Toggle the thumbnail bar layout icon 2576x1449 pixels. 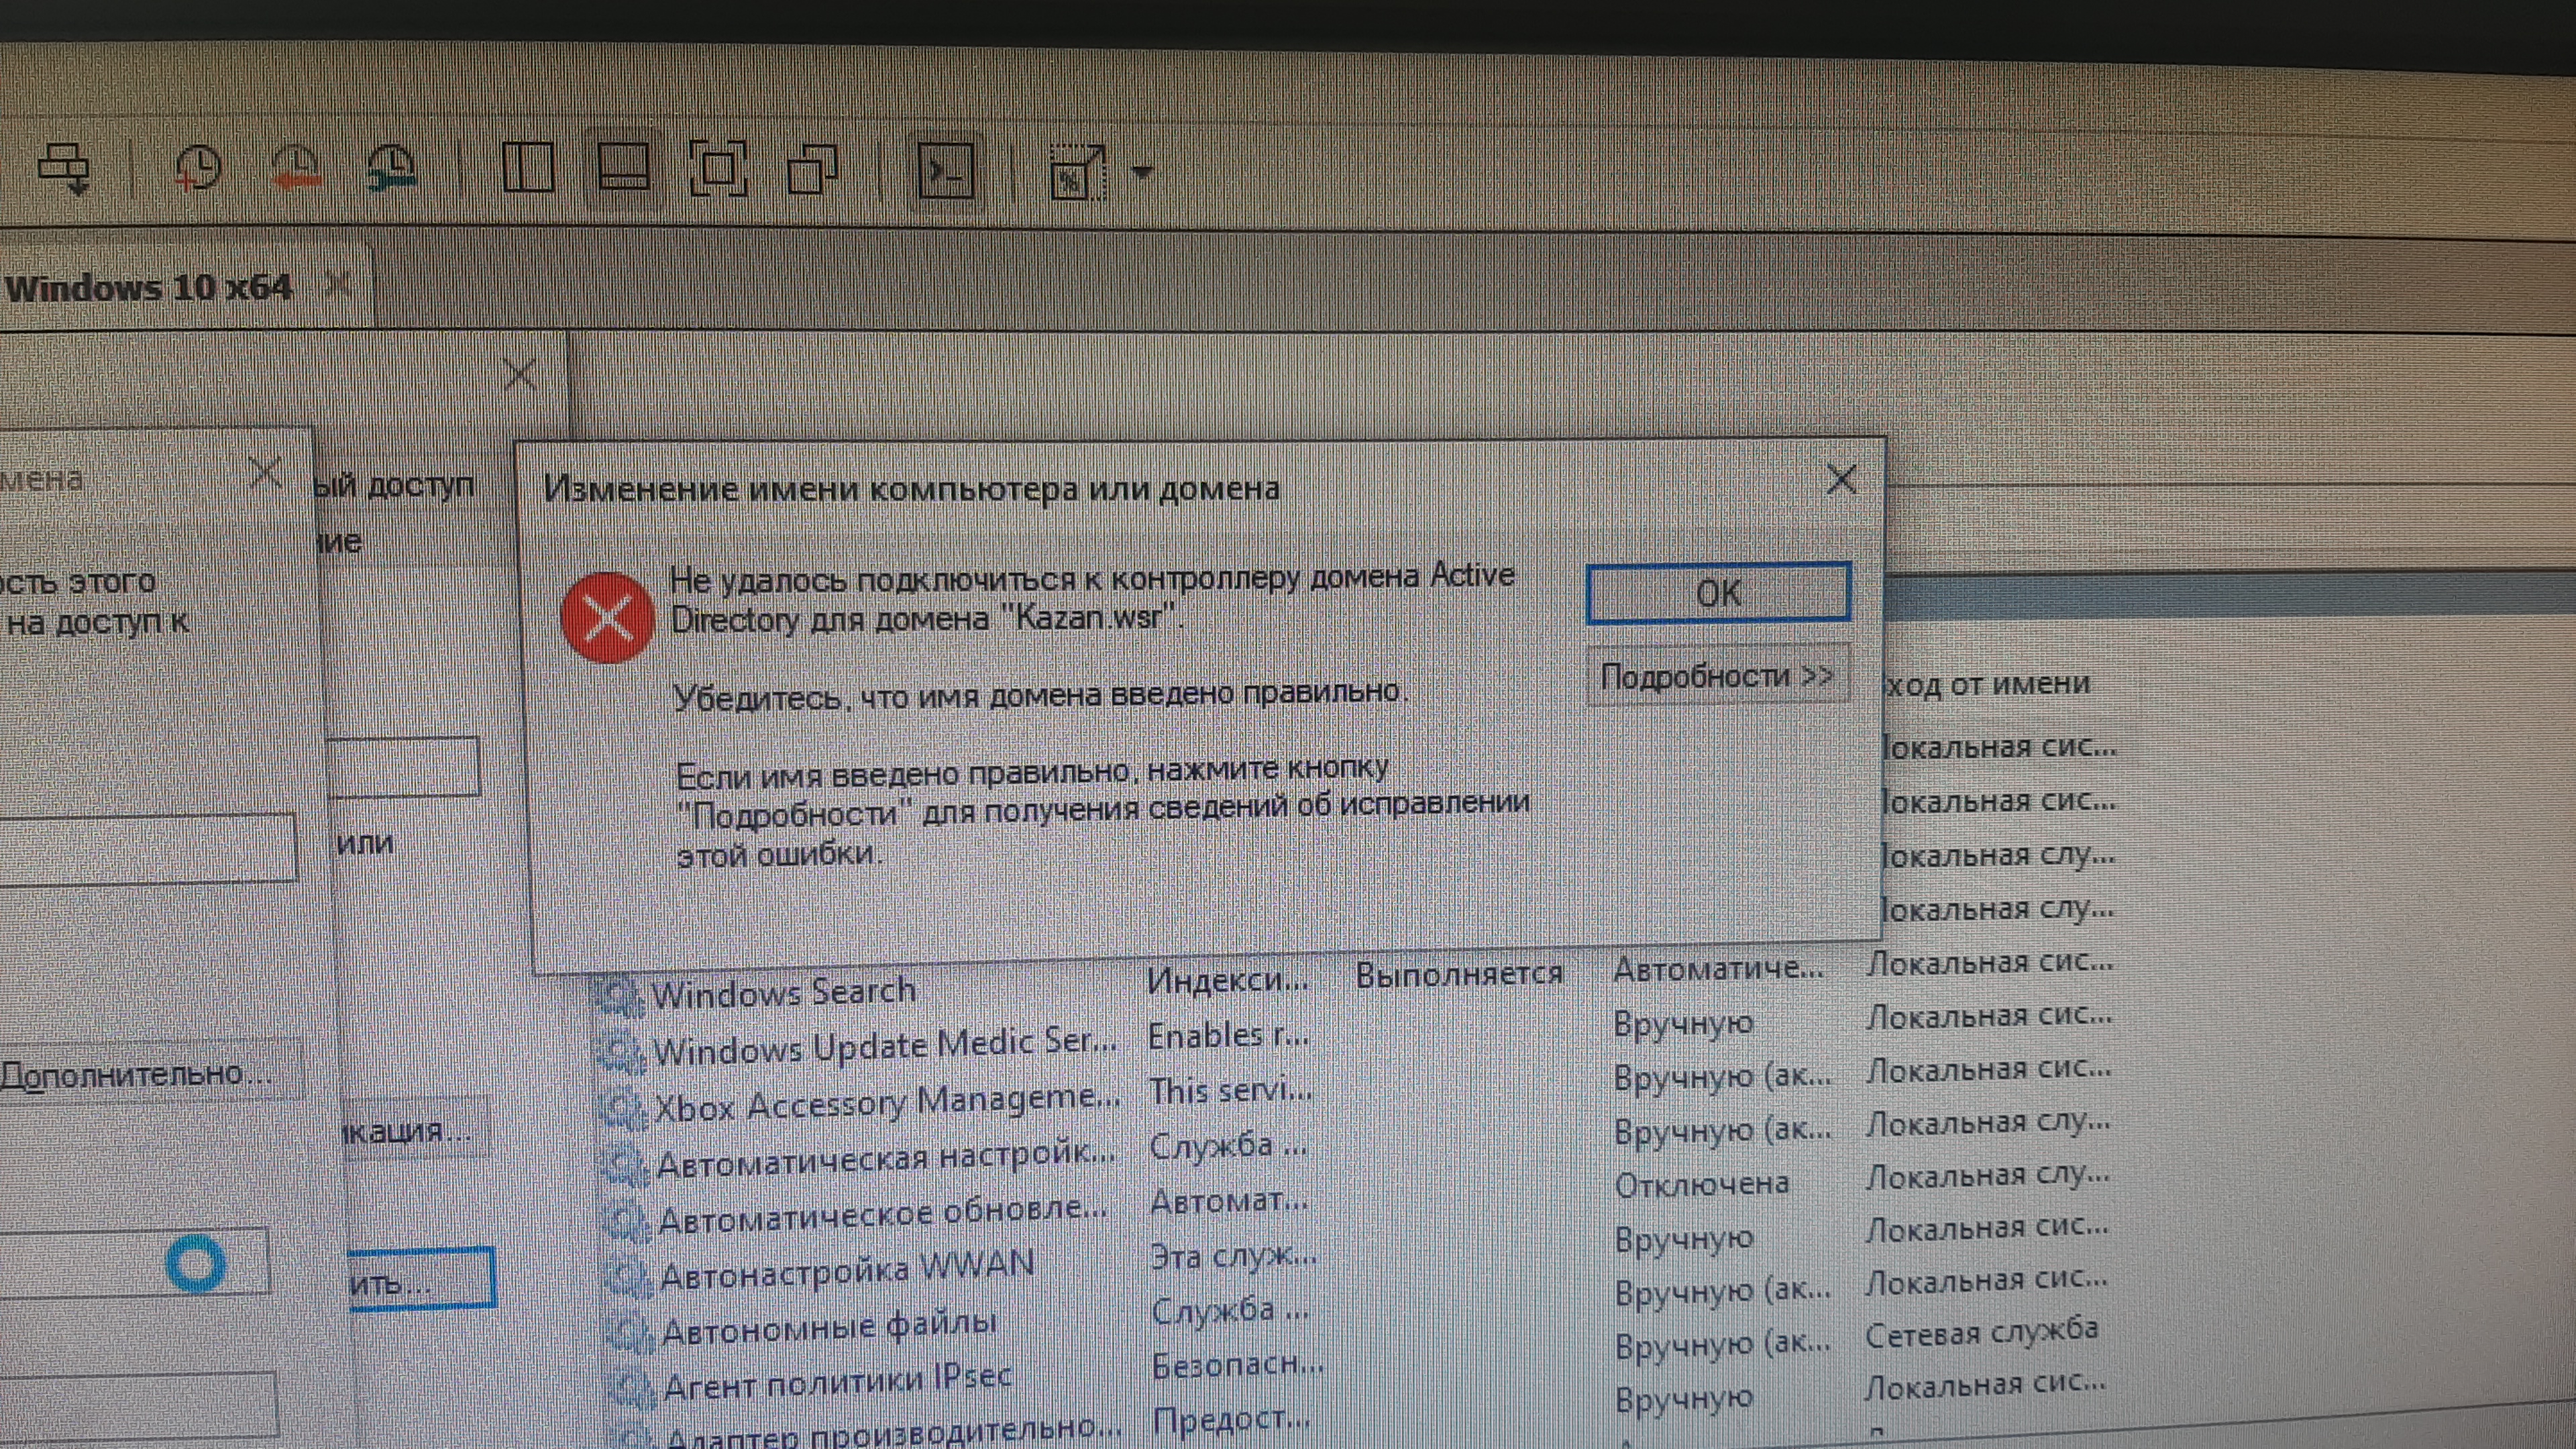click(x=623, y=167)
